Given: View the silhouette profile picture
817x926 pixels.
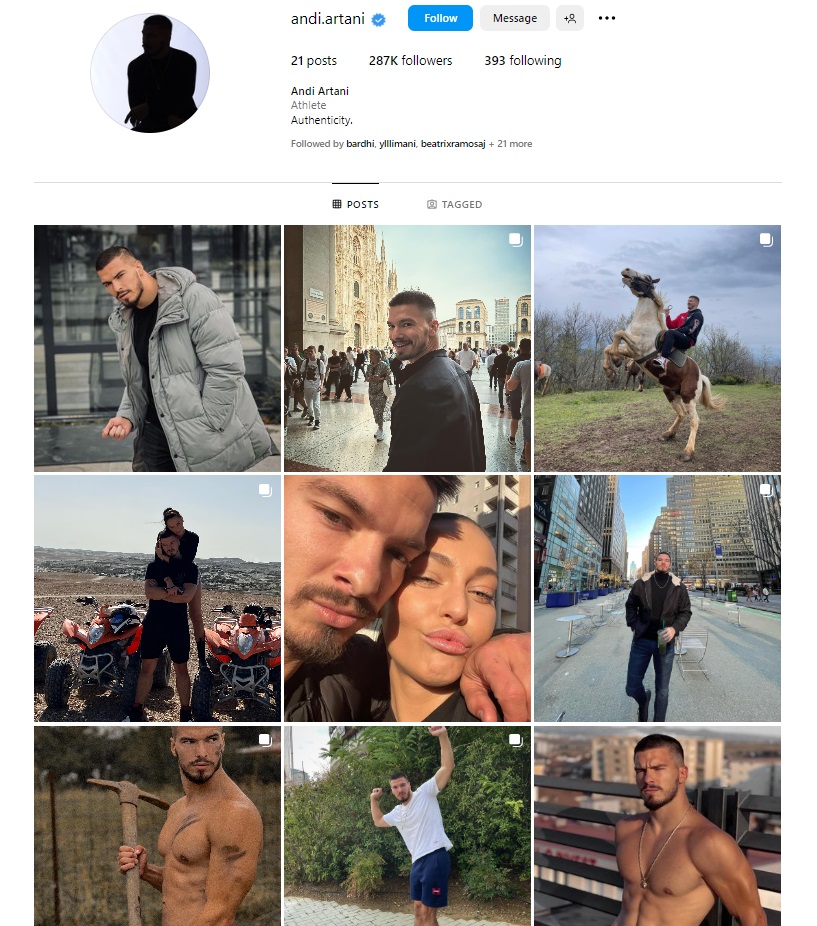Looking at the screenshot, I should [150, 73].
